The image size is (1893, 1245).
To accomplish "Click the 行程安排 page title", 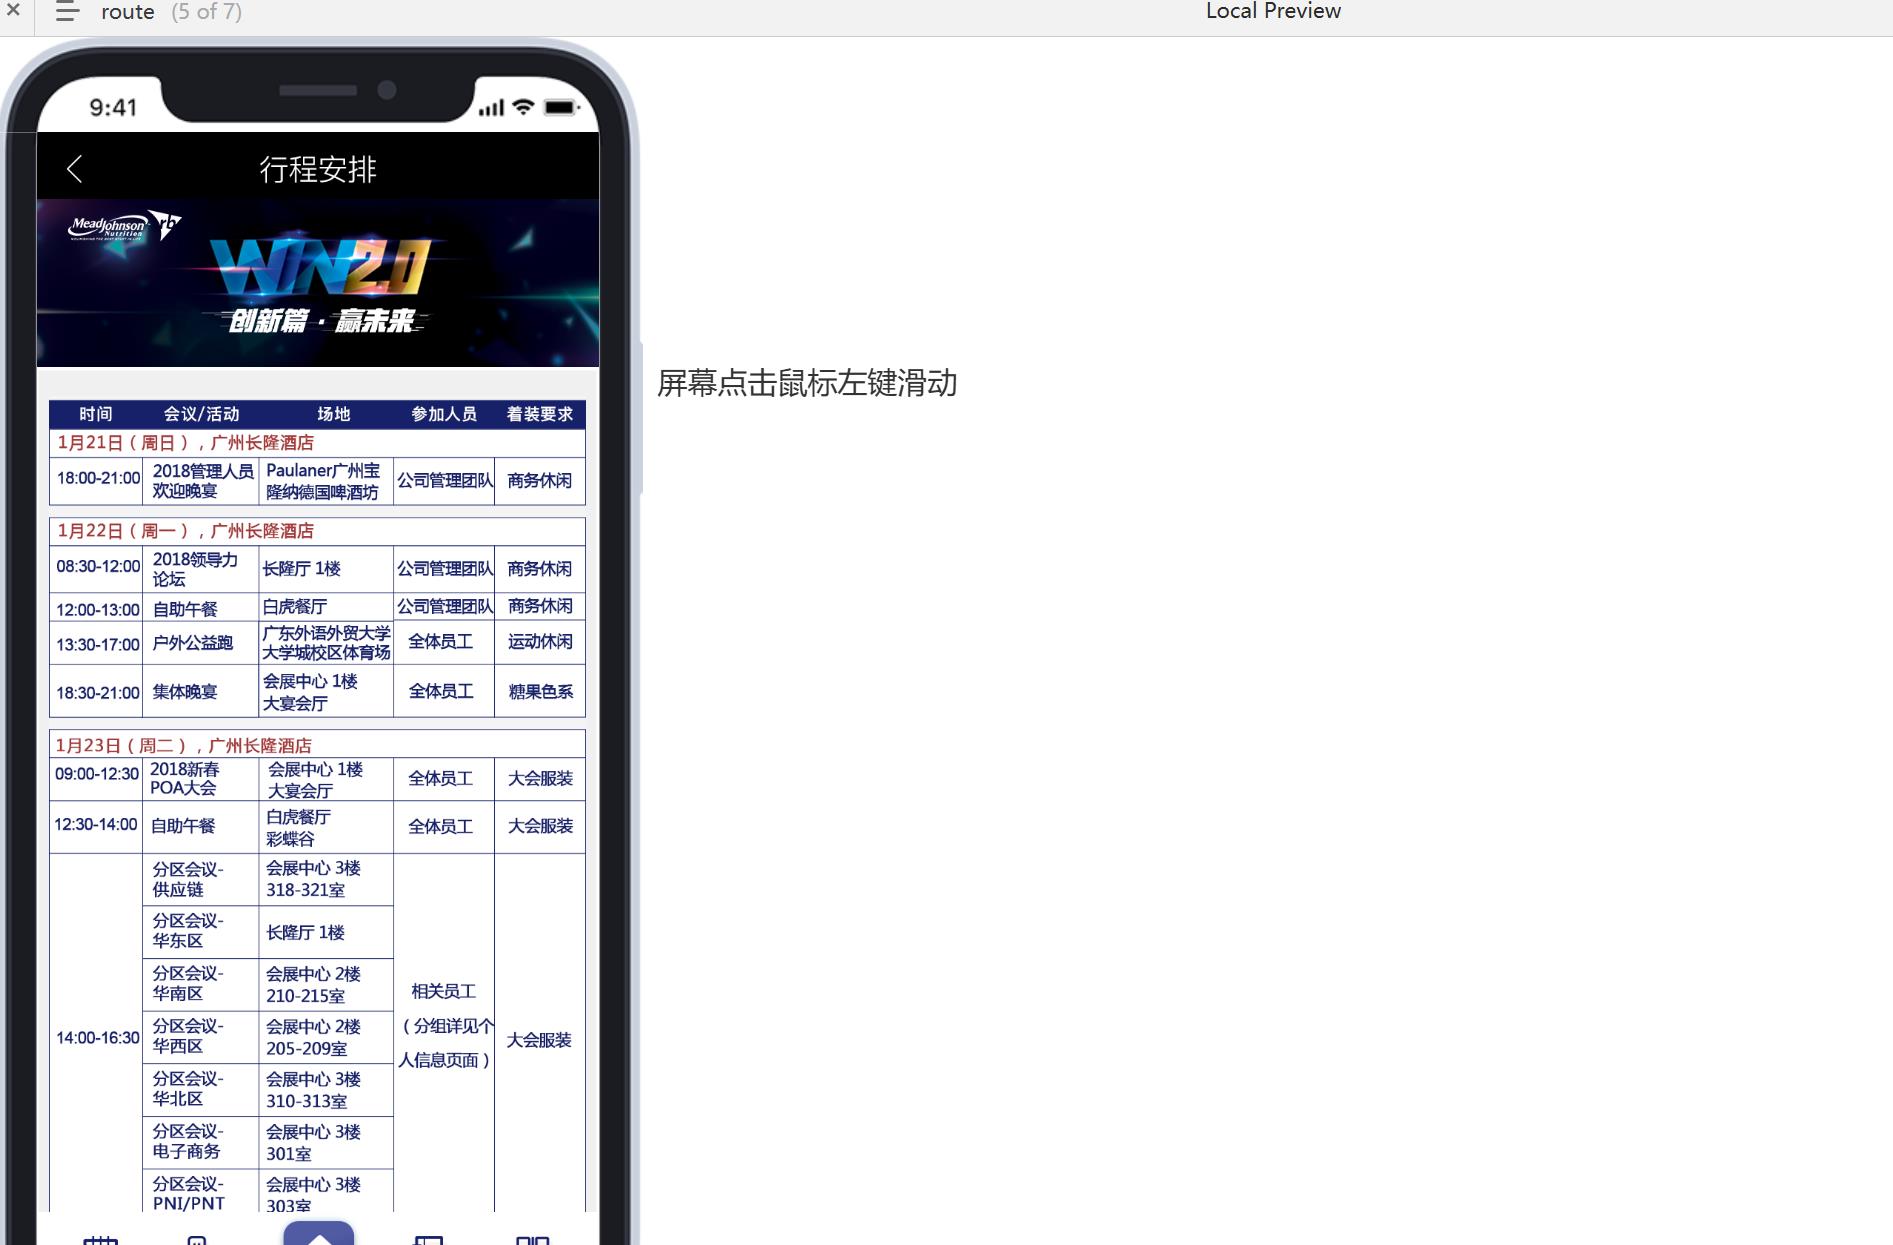I will click(318, 169).
